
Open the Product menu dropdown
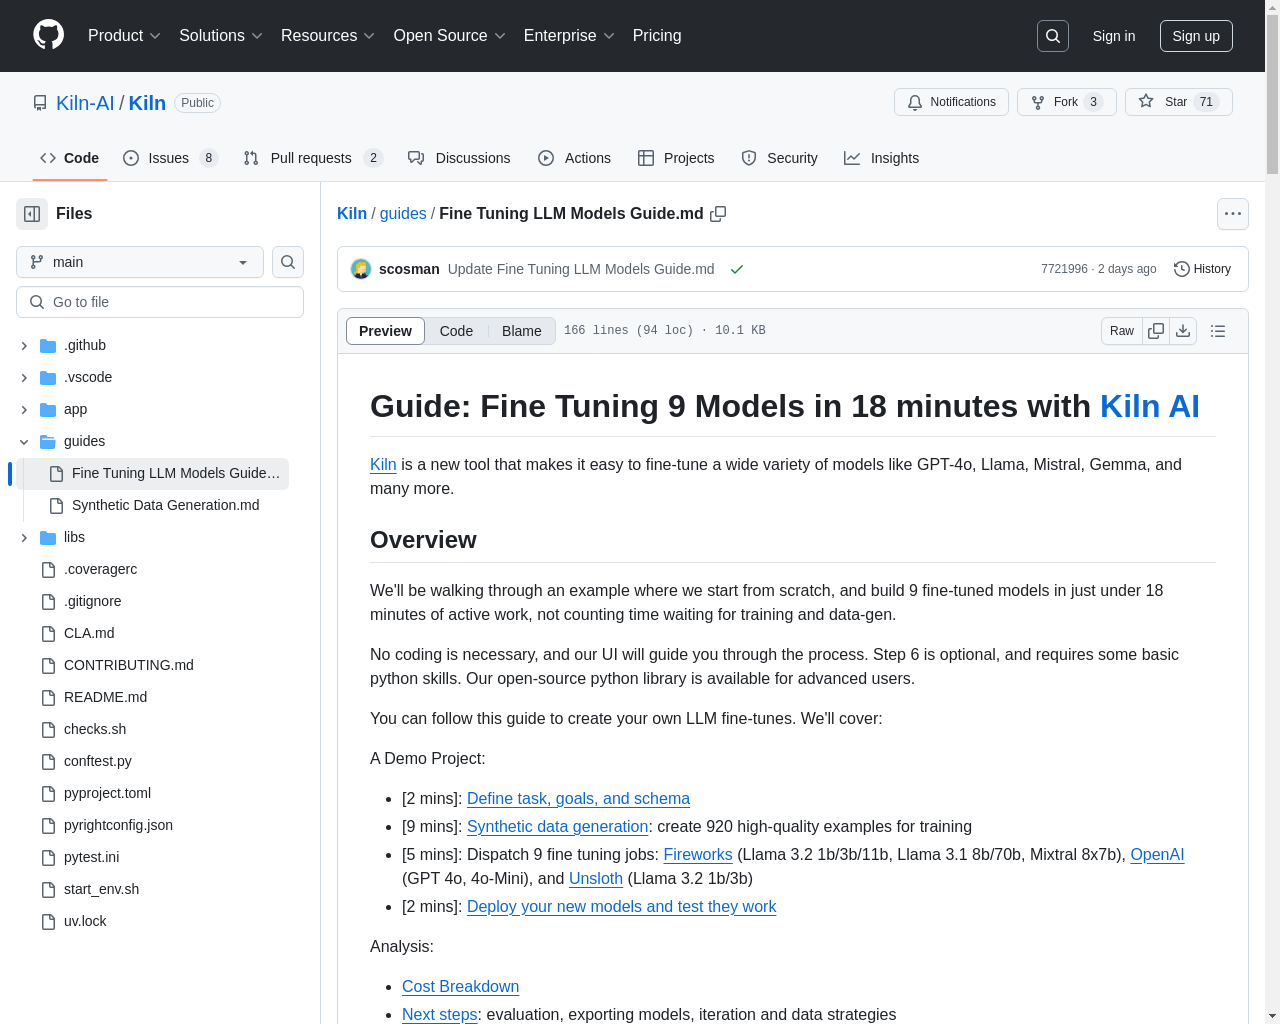point(124,36)
